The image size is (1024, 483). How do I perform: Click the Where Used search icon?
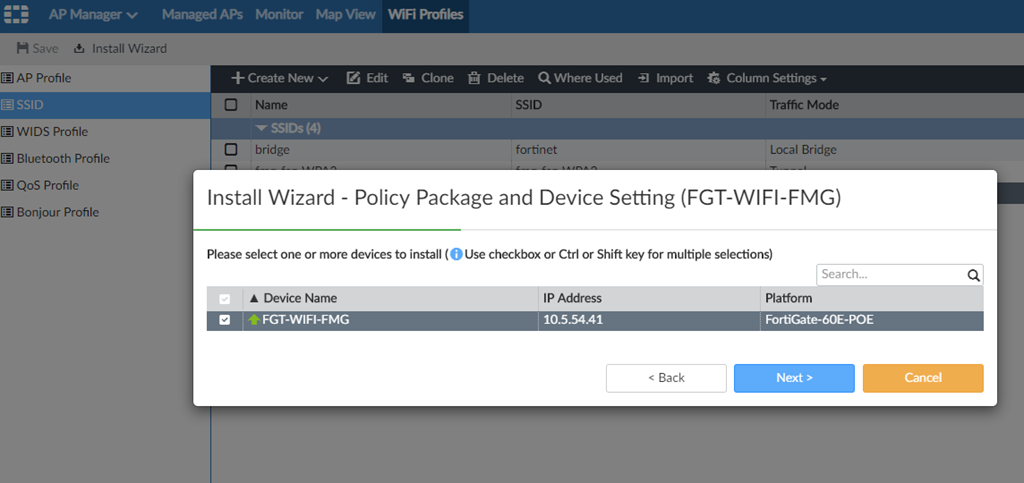coord(544,78)
